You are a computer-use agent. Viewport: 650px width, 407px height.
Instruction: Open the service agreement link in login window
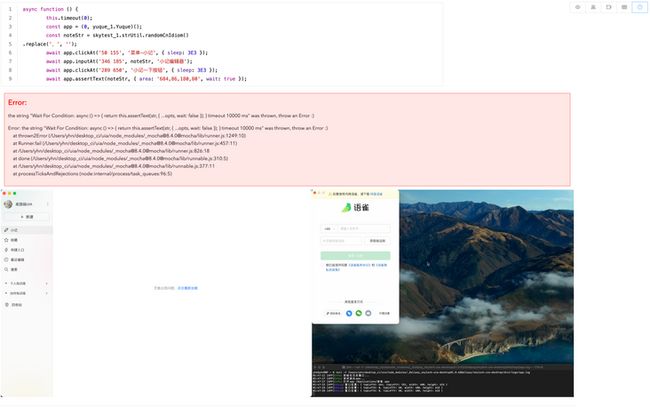click(x=359, y=265)
